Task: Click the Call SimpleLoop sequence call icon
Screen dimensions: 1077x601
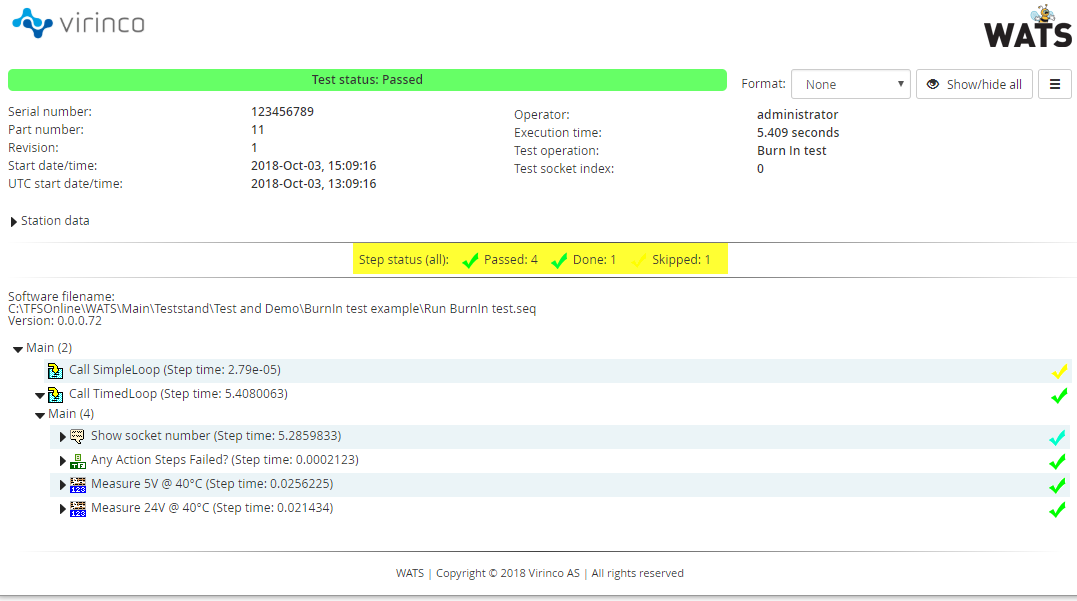Action: (56, 371)
